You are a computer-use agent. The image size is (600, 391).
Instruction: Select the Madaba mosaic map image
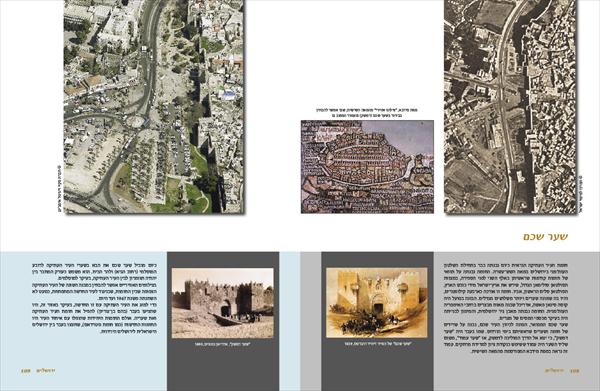pos(367,166)
